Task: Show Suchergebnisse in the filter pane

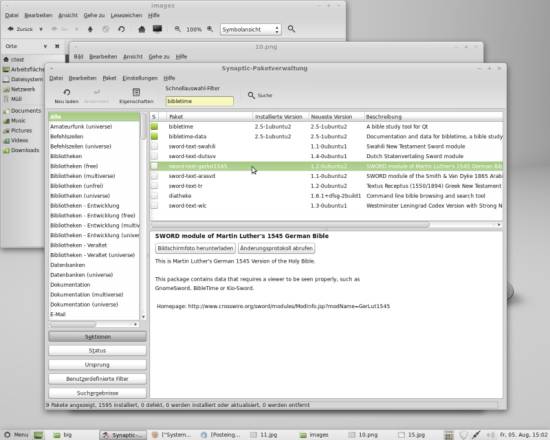Action: (x=98, y=393)
